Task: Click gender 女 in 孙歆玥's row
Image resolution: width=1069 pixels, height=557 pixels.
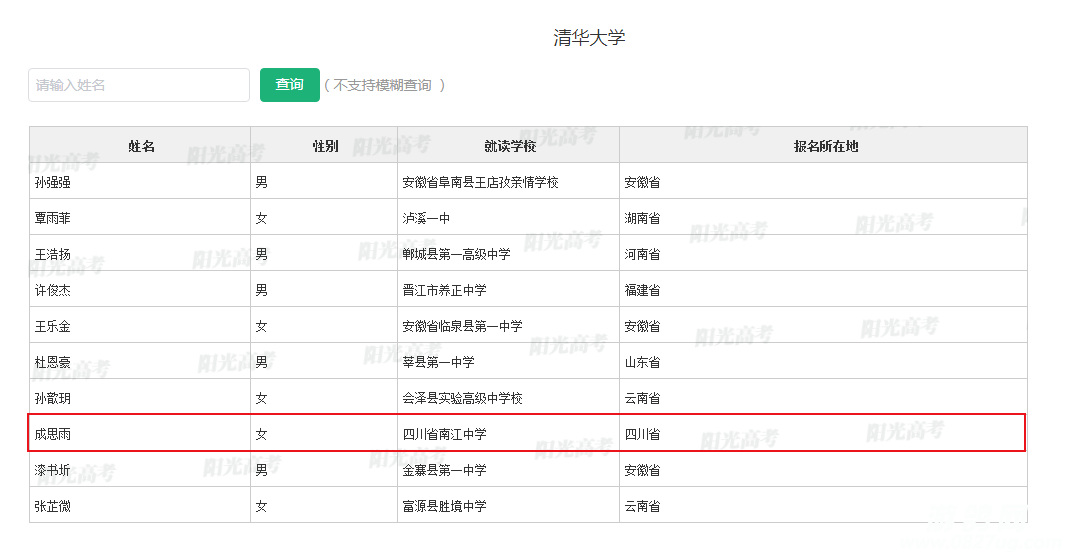Action: pos(261,398)
